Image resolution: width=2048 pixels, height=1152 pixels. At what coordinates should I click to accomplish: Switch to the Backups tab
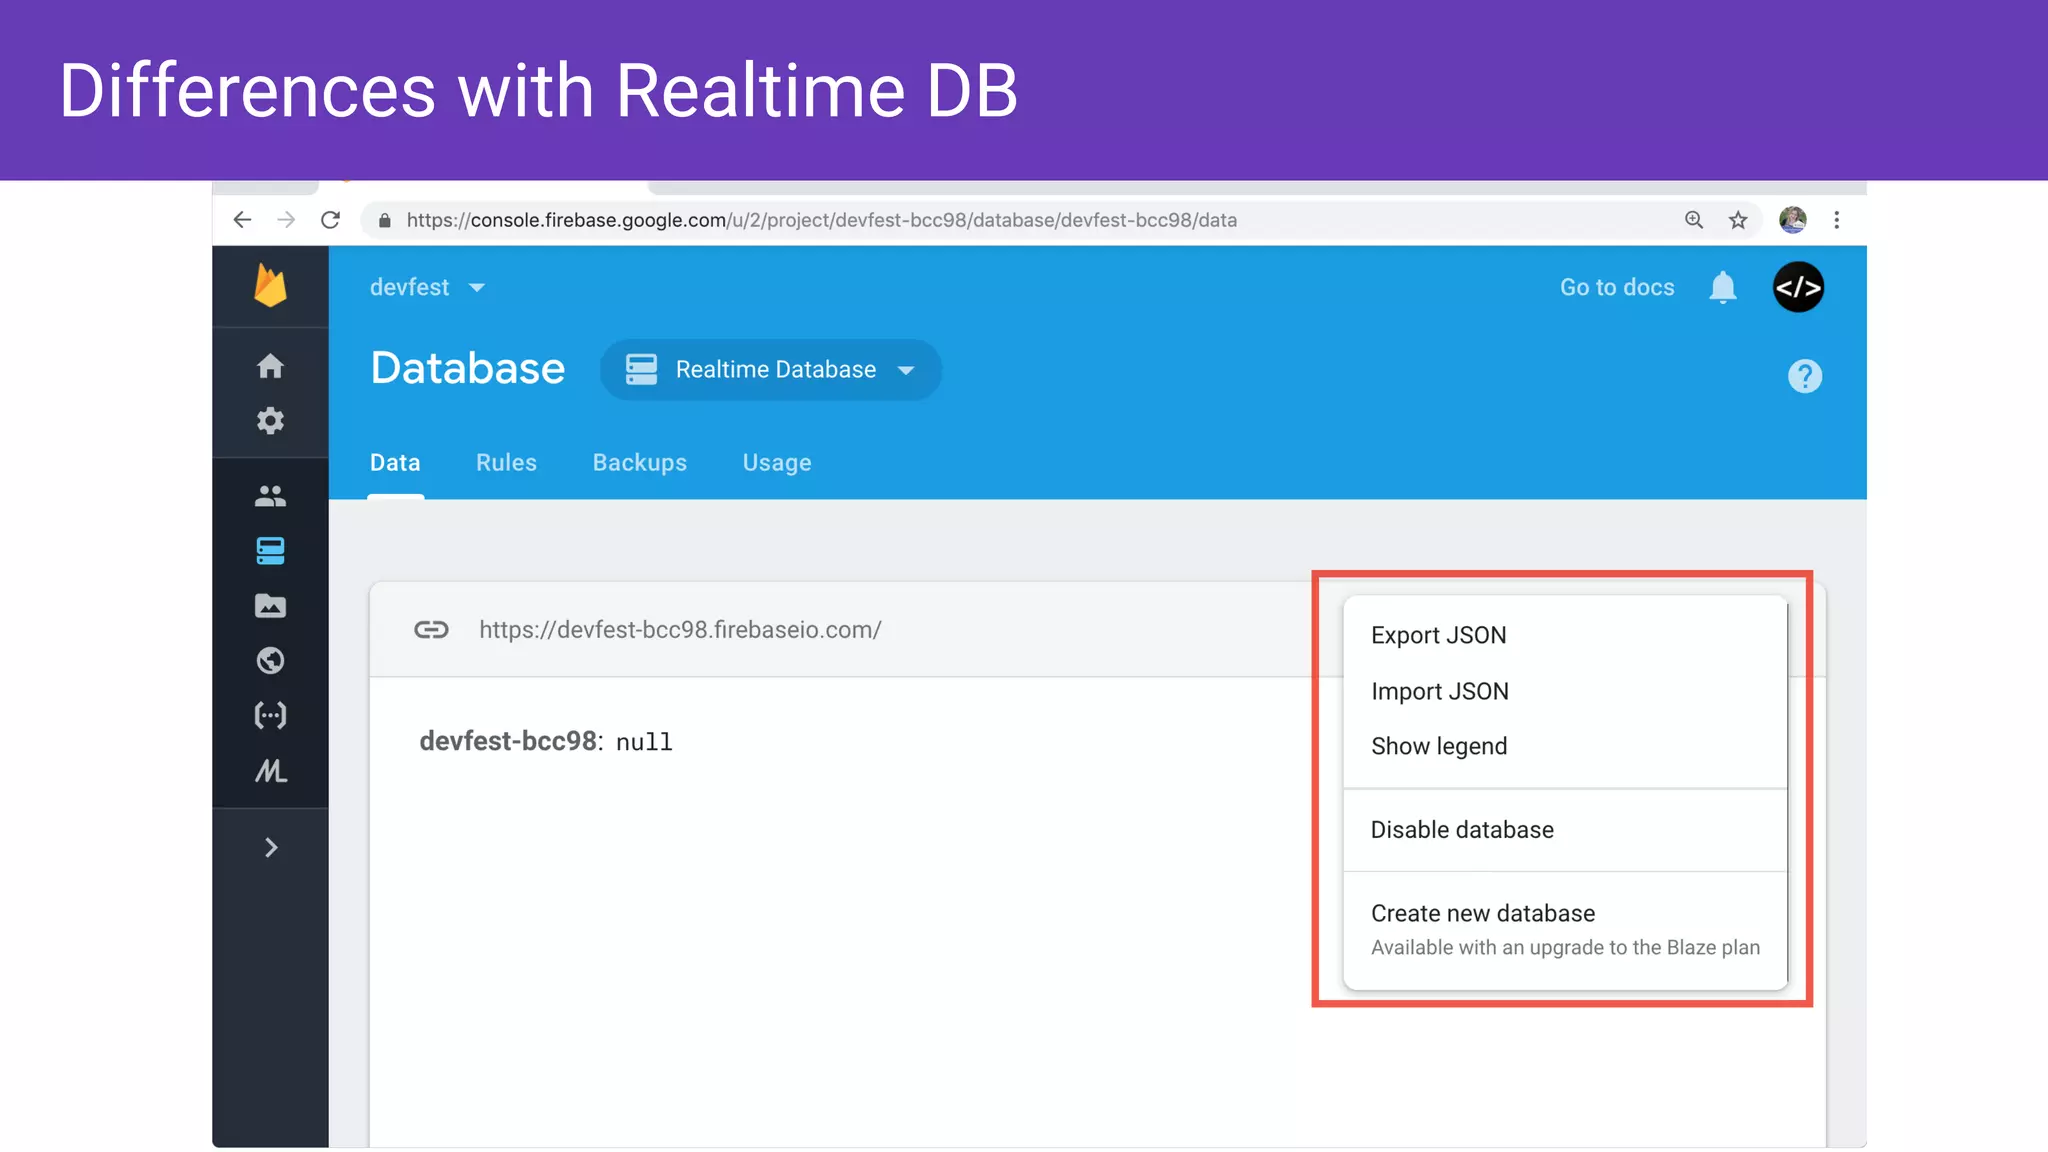coord(639,463)
